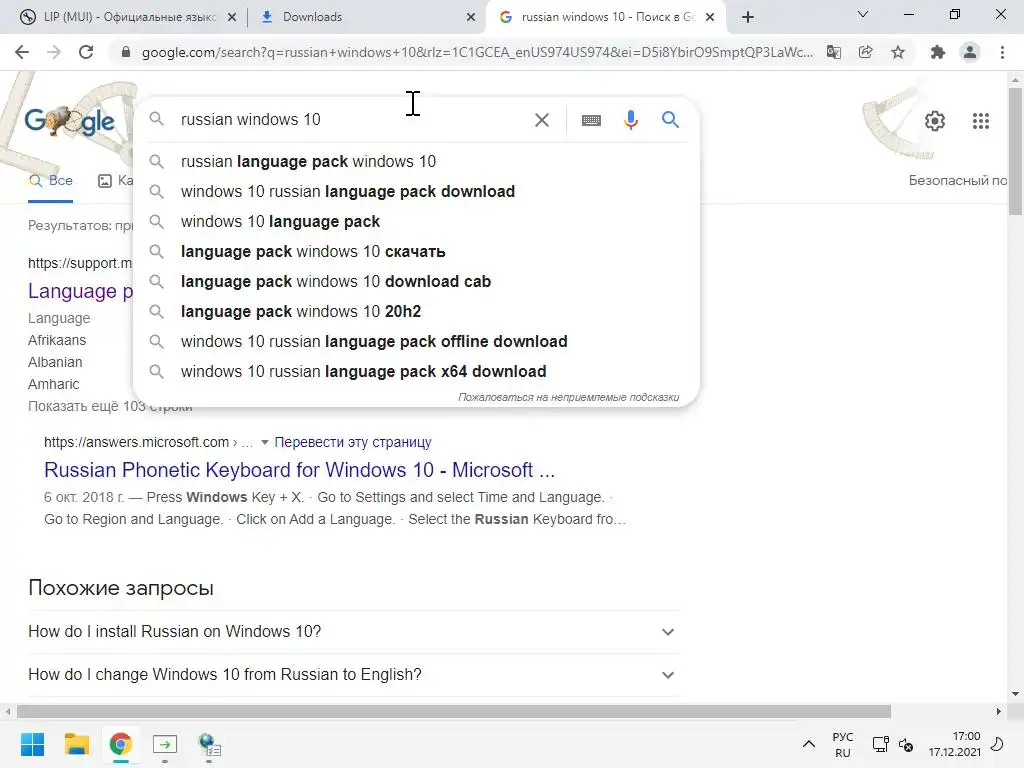This screenshot has width=1024, height=768.
Task: Open the moon notification icon in tray
Action: point(997,744)
